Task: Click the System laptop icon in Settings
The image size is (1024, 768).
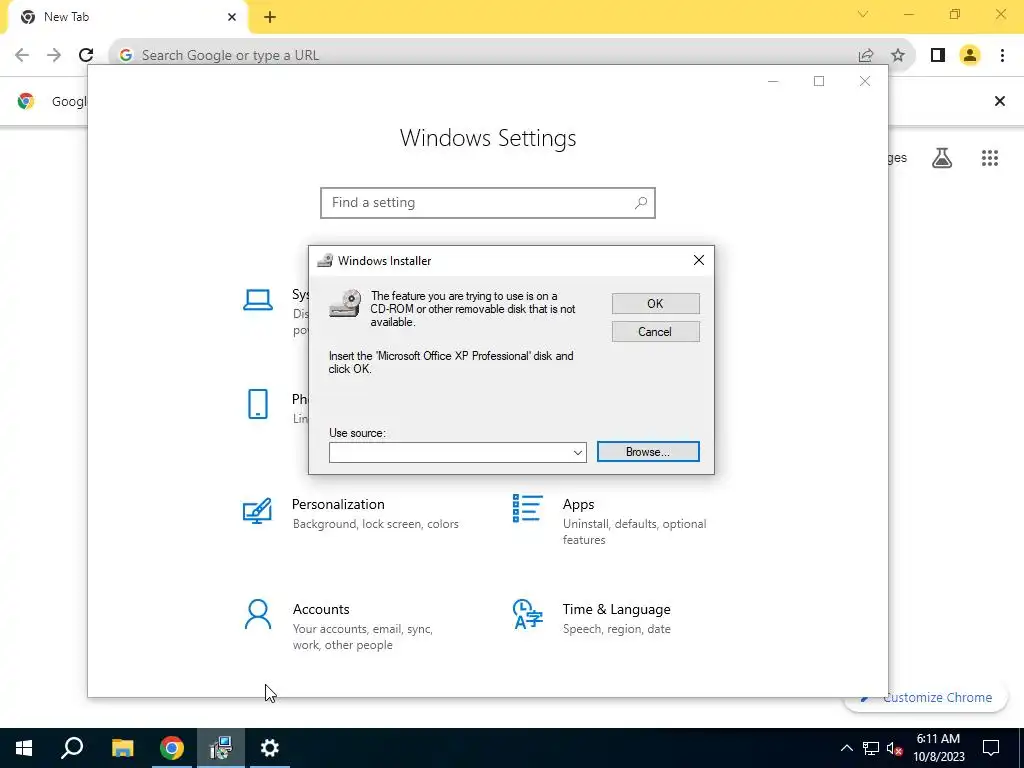Action: tap(258, 300)
